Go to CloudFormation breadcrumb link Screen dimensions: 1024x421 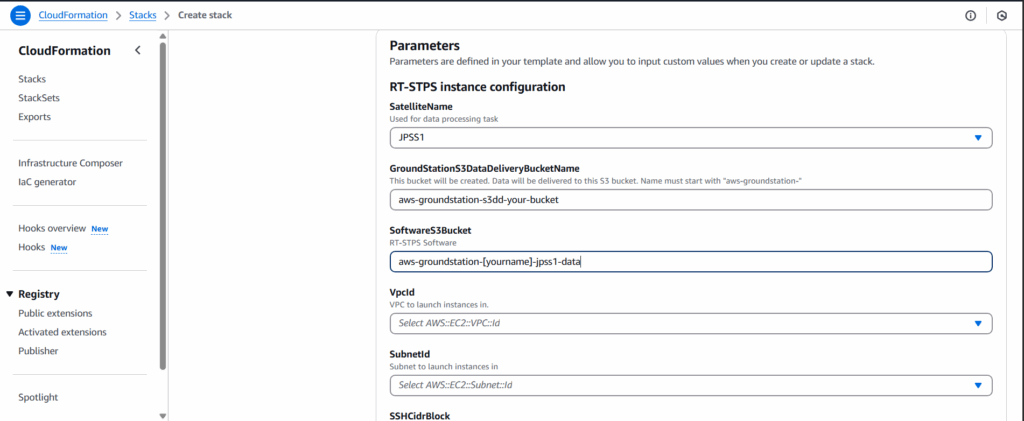(x=73, y=16)
